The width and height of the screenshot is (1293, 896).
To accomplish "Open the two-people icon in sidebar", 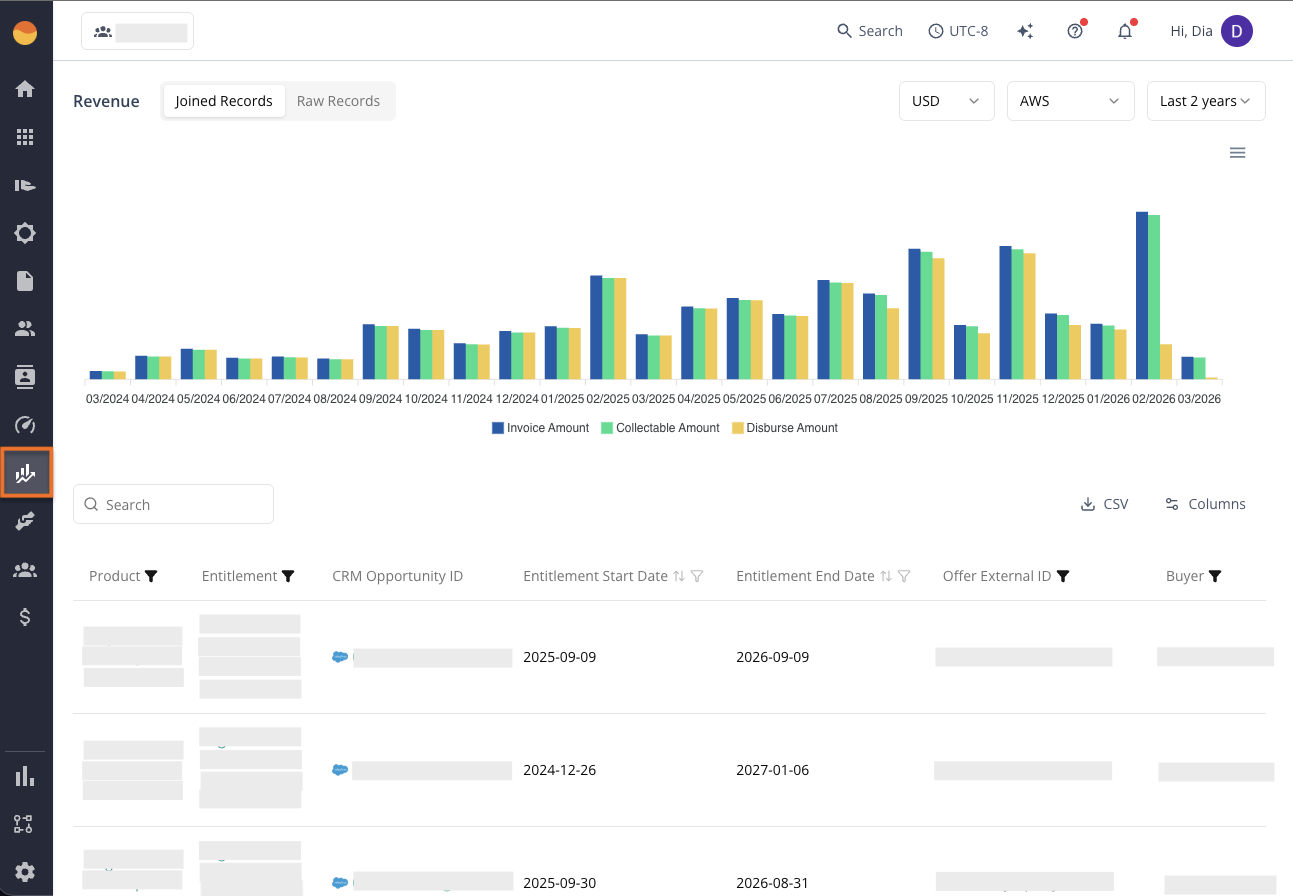I will click(x=25, y=328).
